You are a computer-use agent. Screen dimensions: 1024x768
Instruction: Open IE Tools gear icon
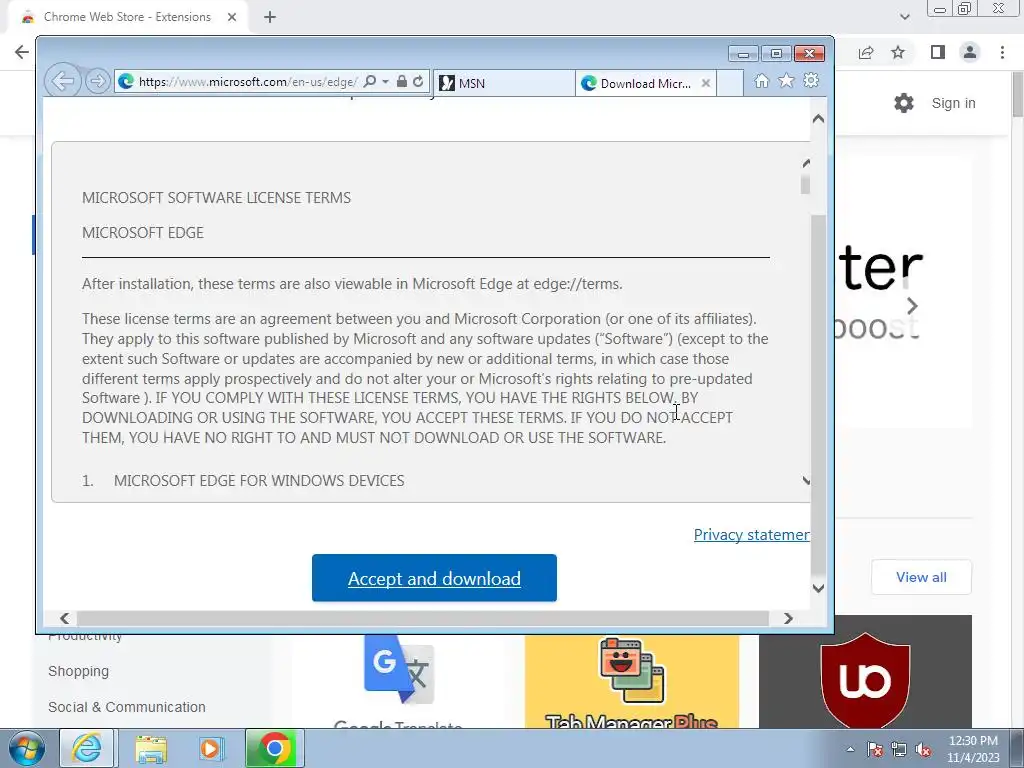coord(811,81)
